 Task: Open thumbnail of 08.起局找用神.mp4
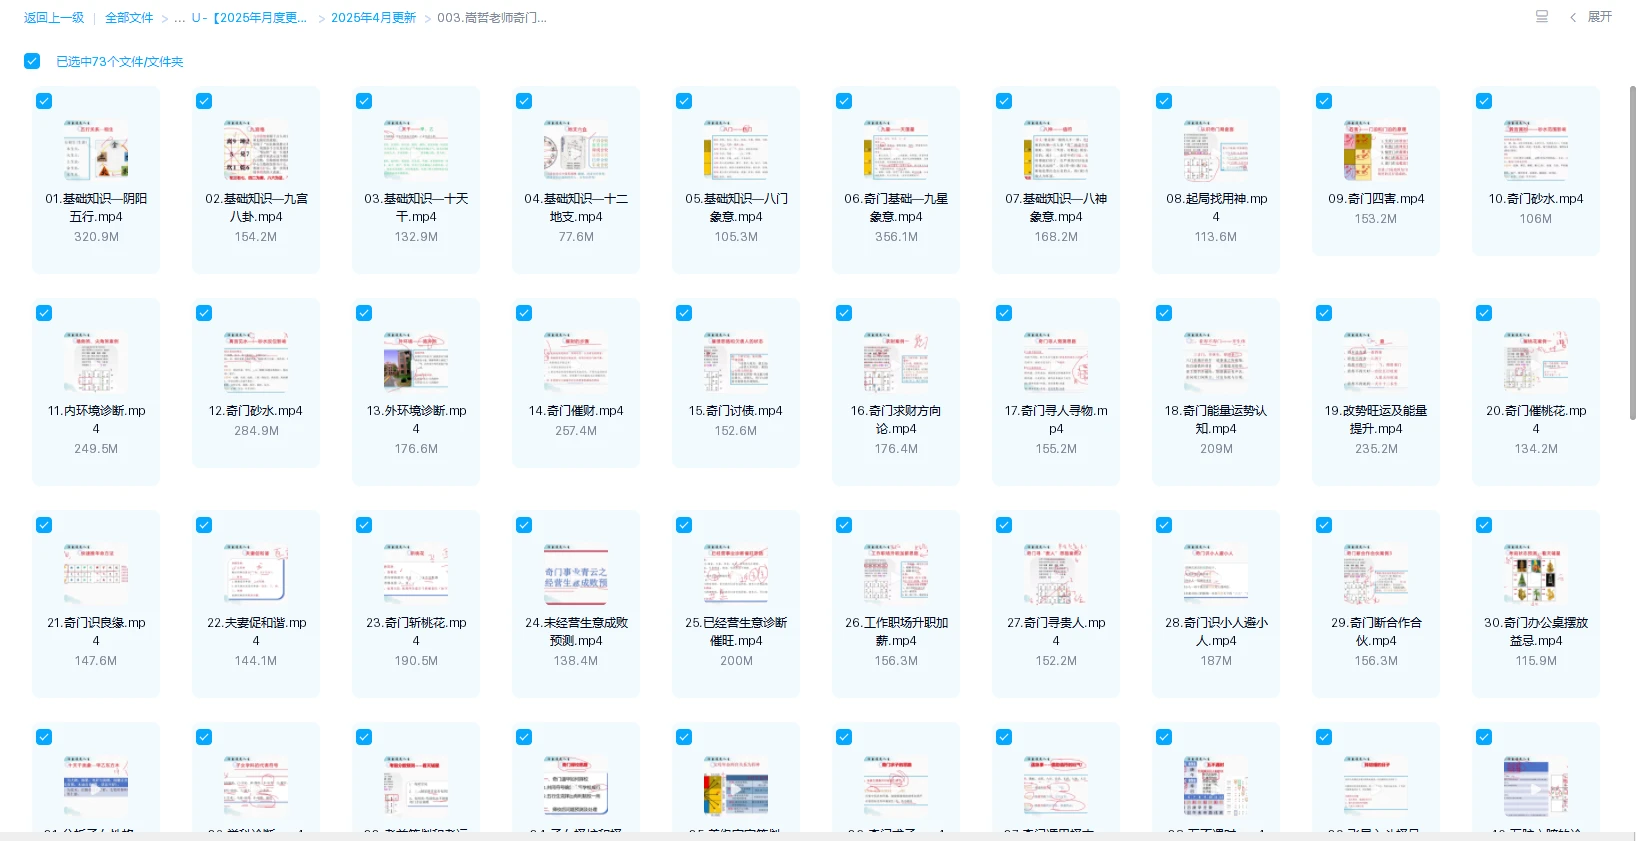pos(1216,150)
